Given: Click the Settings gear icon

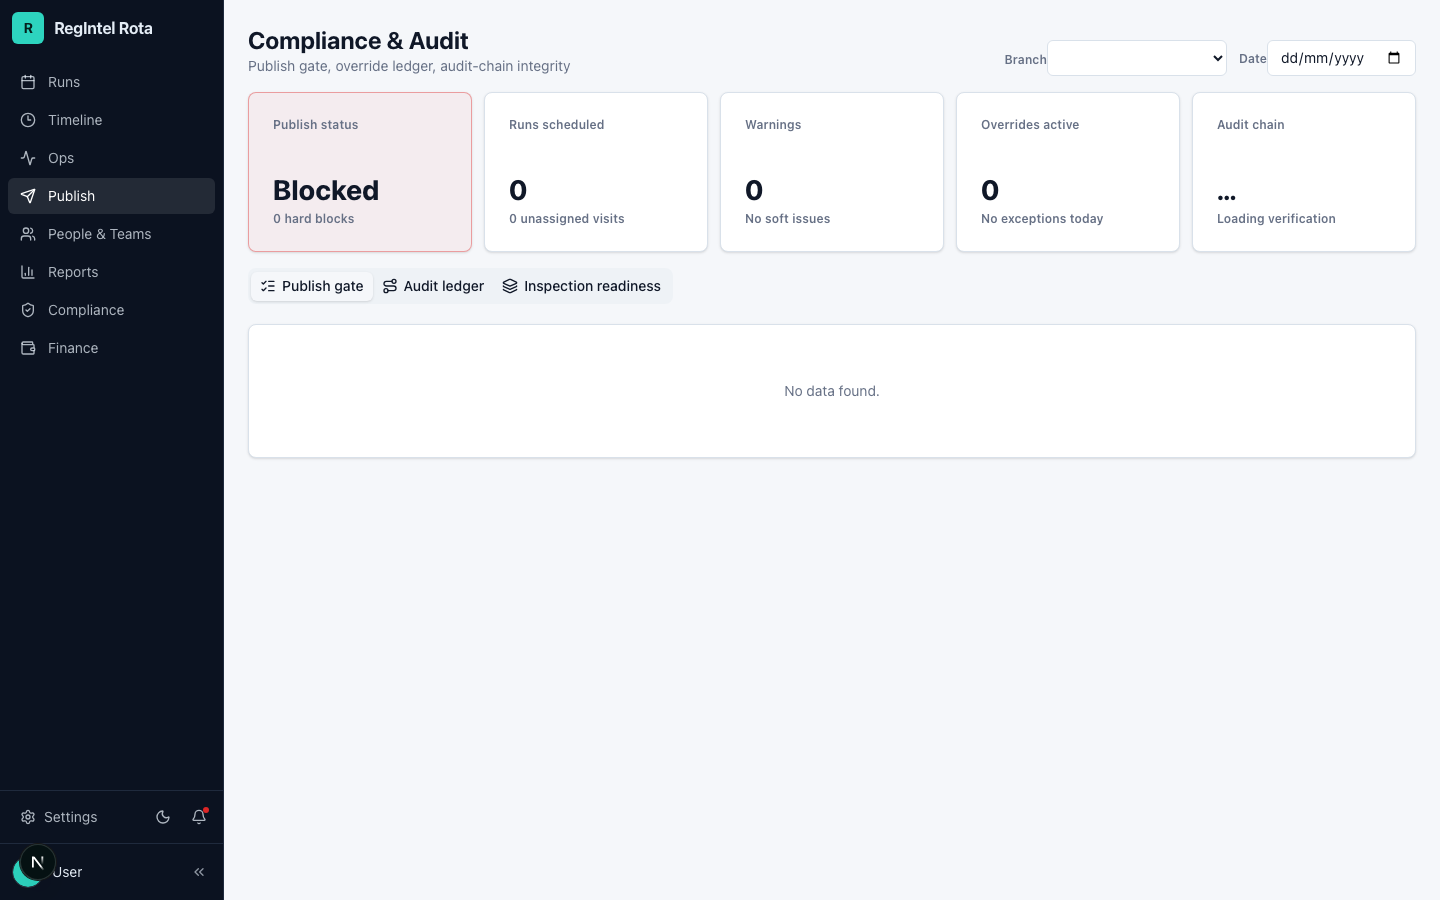Looking at the screenshot, I should [28, 817].
